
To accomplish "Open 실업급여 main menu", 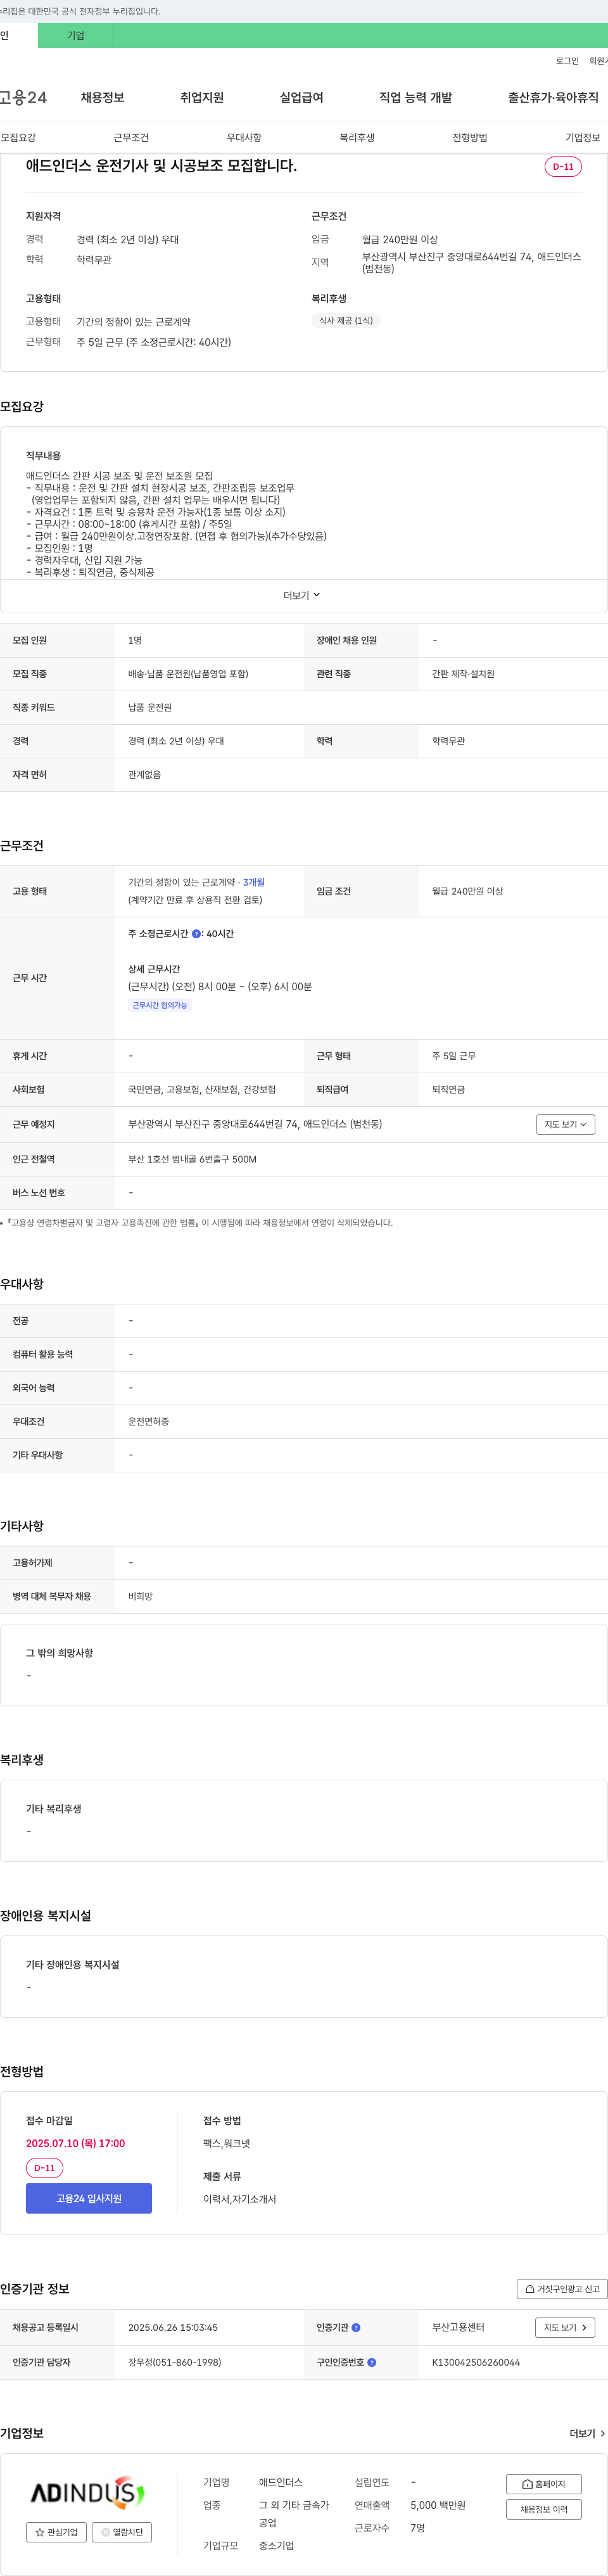I will pos(301,97).
